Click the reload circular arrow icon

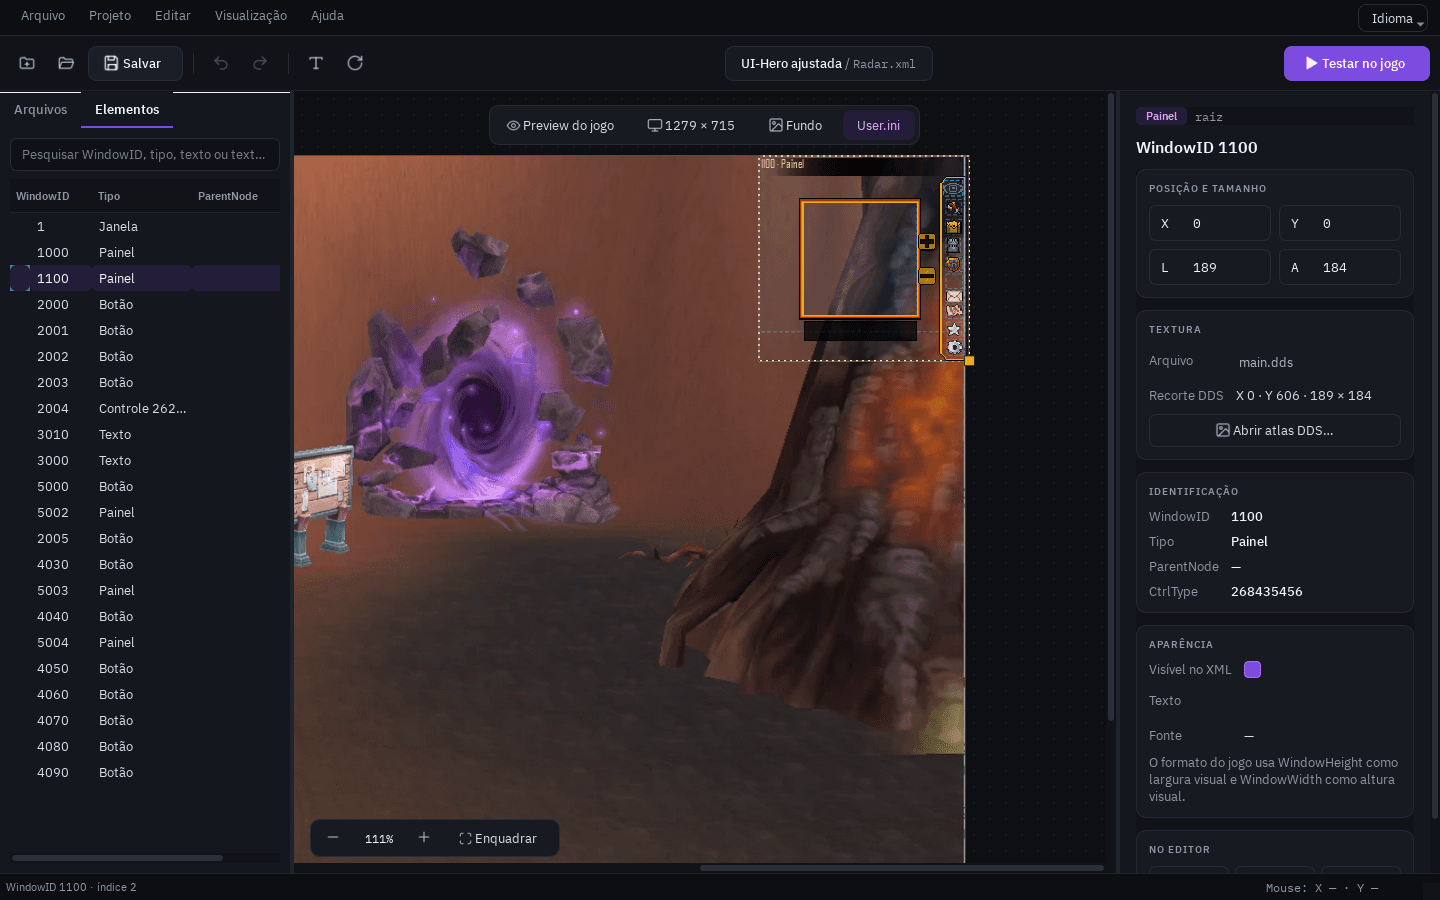pos(355,63)
